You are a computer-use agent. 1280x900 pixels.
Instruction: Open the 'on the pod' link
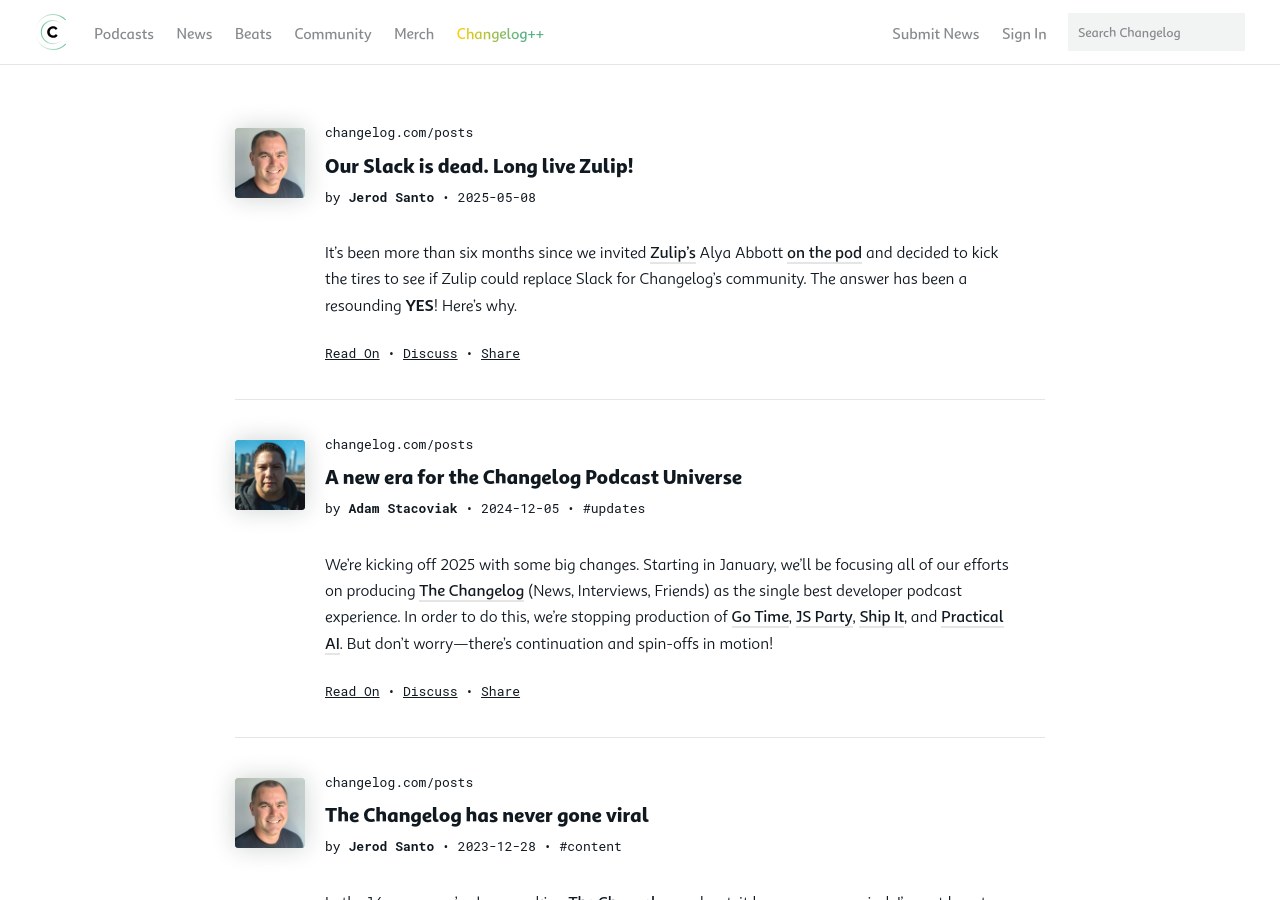coord(824,252)
